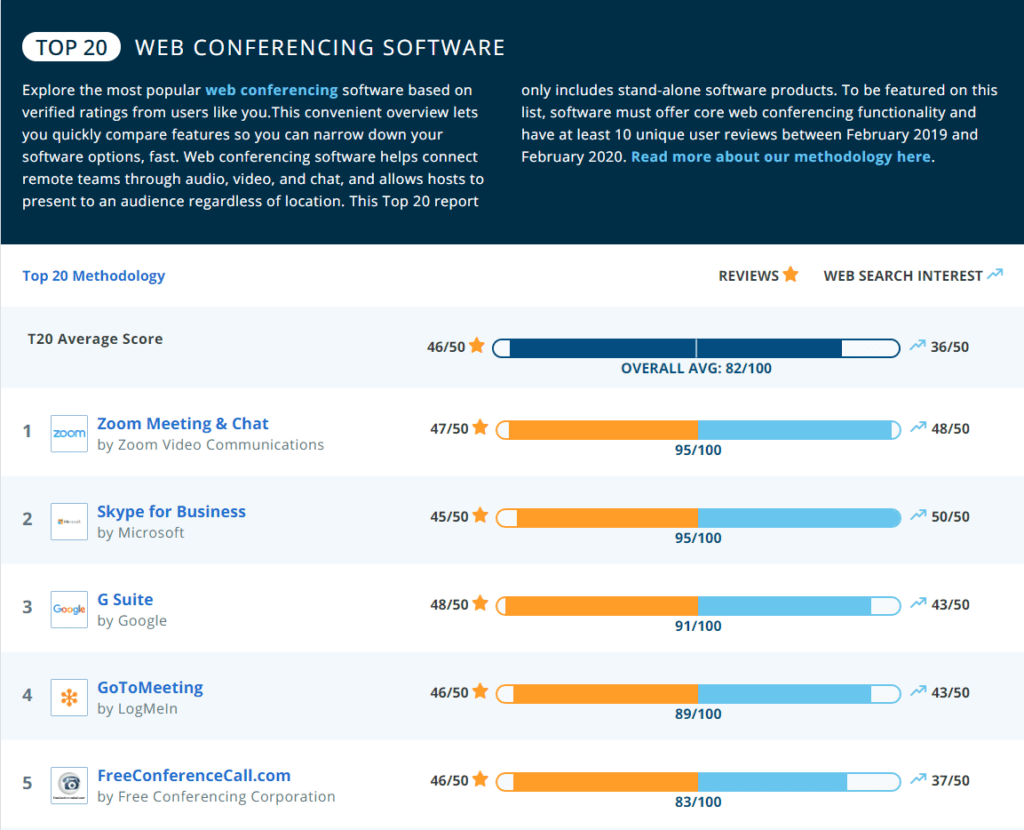Click star next to 46/50 in GoToMeeting row

click(x=480, y=691)
